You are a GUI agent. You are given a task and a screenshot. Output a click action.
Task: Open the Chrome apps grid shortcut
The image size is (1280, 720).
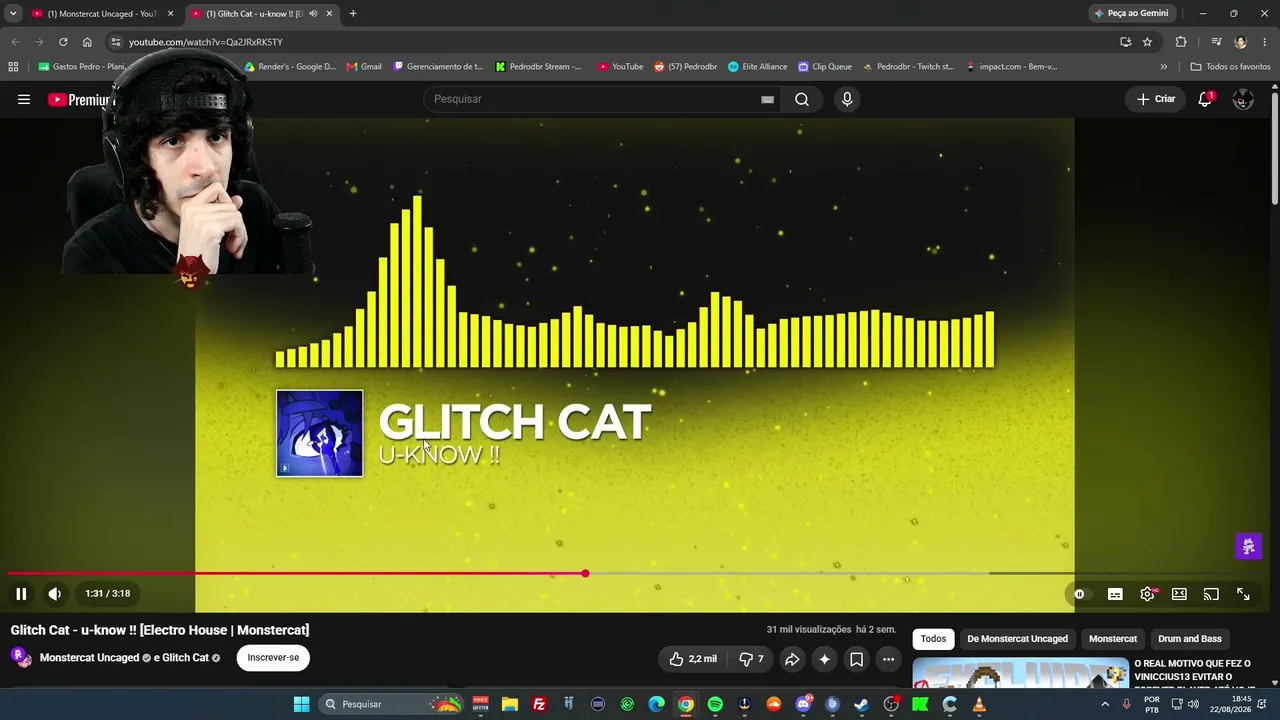click(x=13, y=67)
